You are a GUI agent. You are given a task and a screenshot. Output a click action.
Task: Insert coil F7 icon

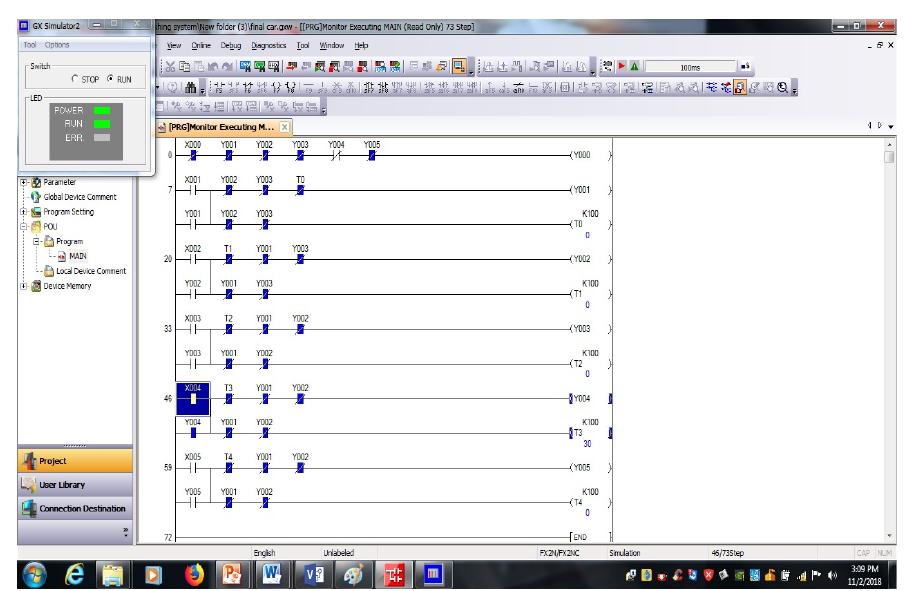[277, 88]
